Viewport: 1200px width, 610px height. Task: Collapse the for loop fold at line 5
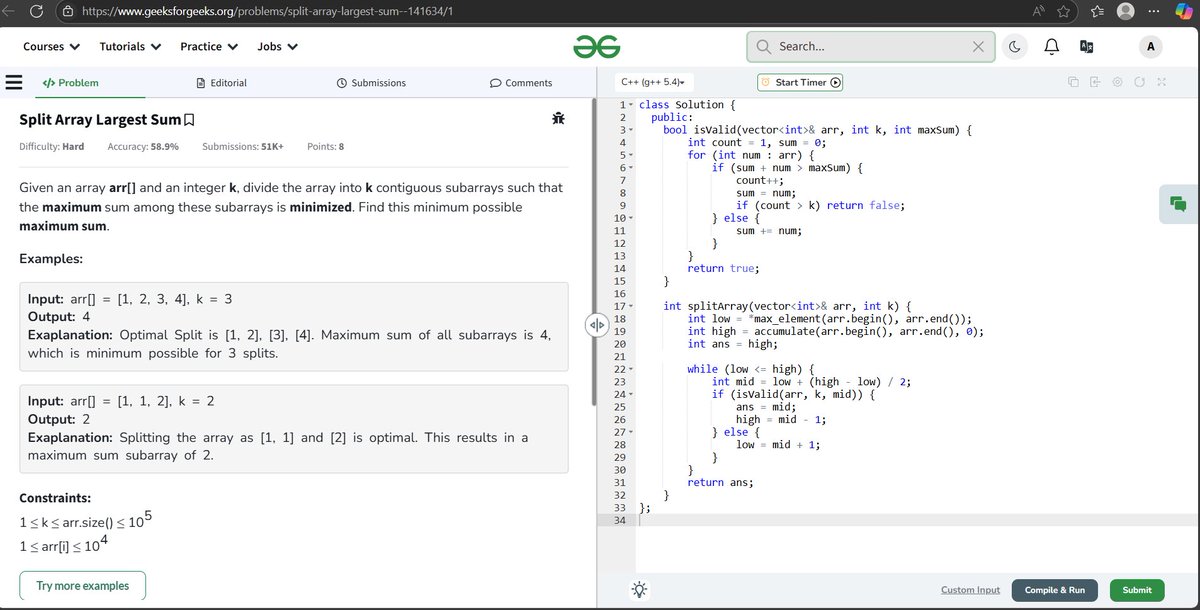point(630,155)
